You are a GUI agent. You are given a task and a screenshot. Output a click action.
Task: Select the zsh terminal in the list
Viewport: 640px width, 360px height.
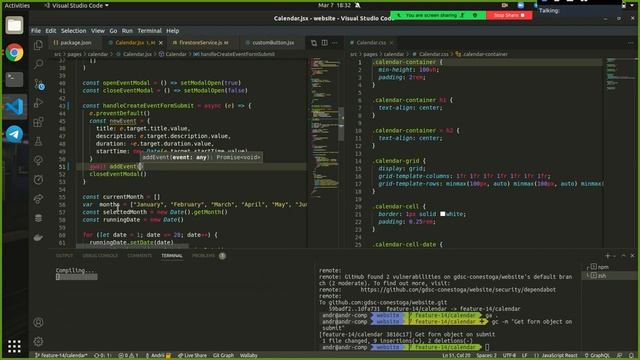click(x=609, y=276)
